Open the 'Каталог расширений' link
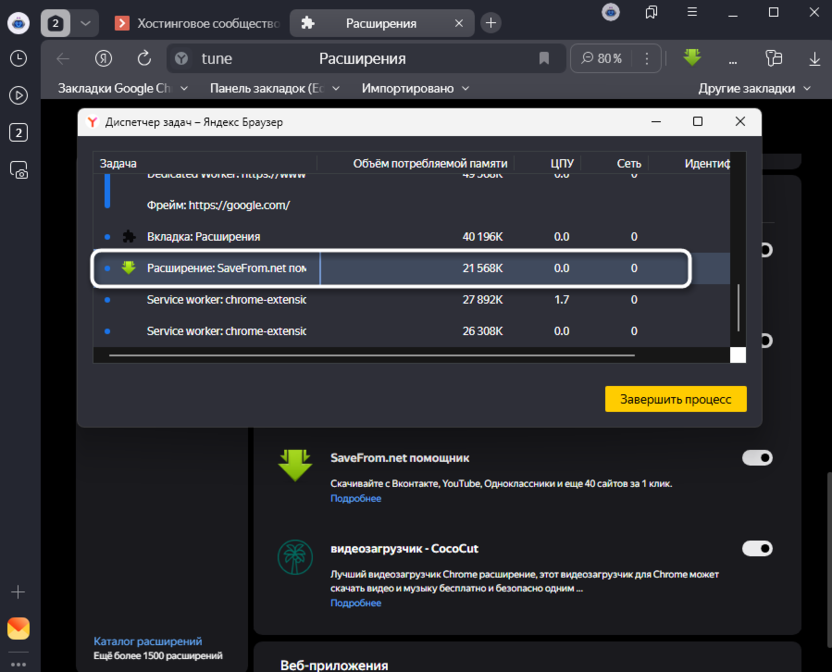The height and width of the screenshot is (672, 832). coord(147,641)
